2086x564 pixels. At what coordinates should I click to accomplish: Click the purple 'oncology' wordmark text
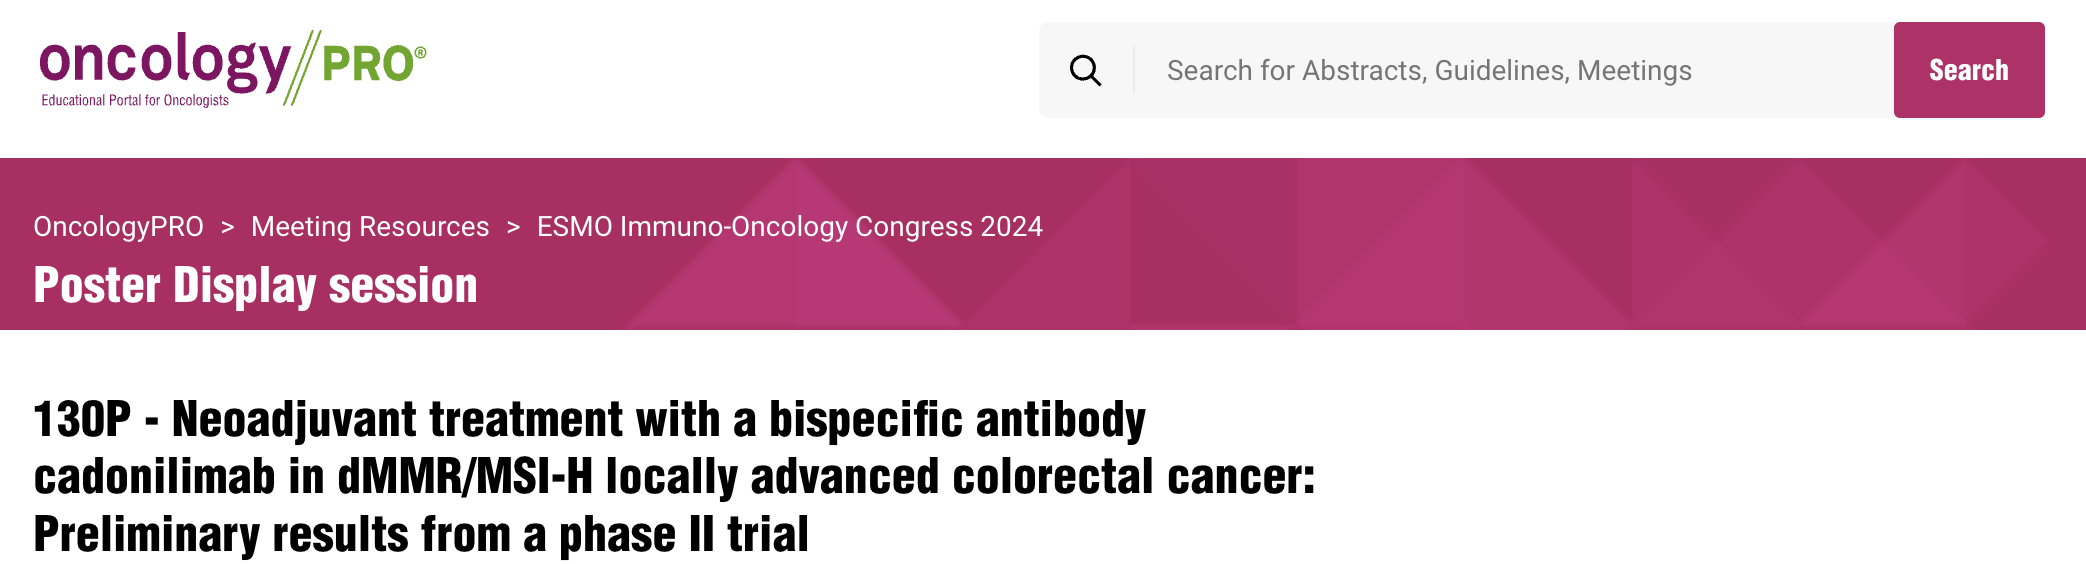click(x=164, y=62)
